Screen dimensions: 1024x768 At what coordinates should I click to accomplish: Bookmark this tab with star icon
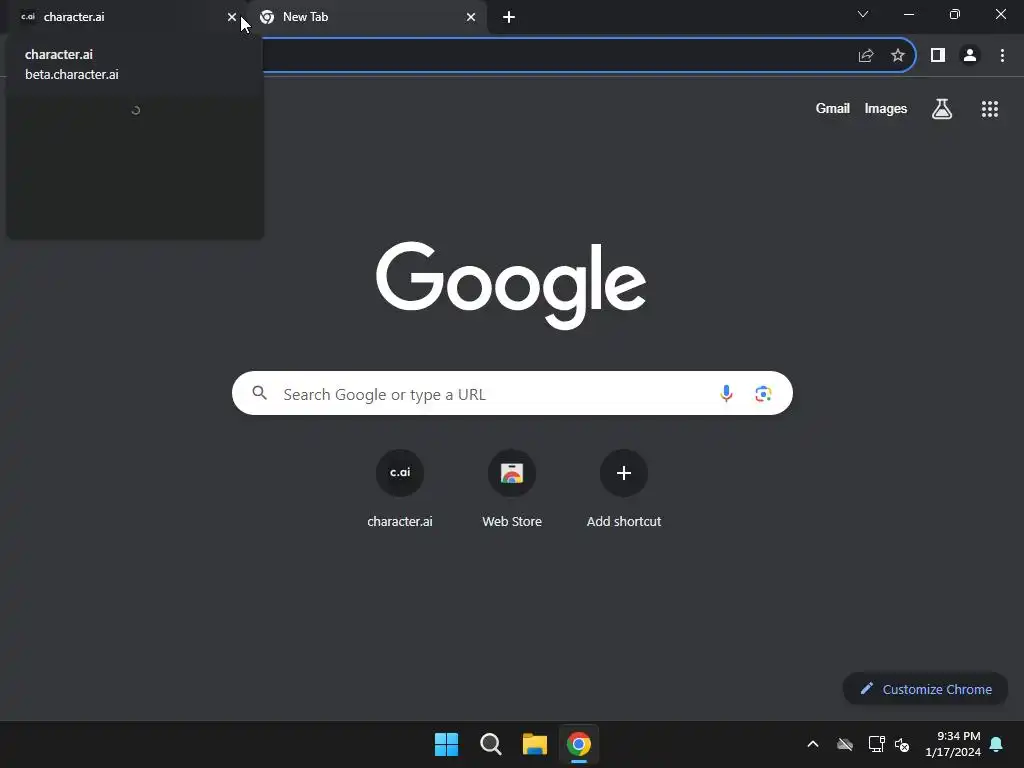tap(898, 56)
